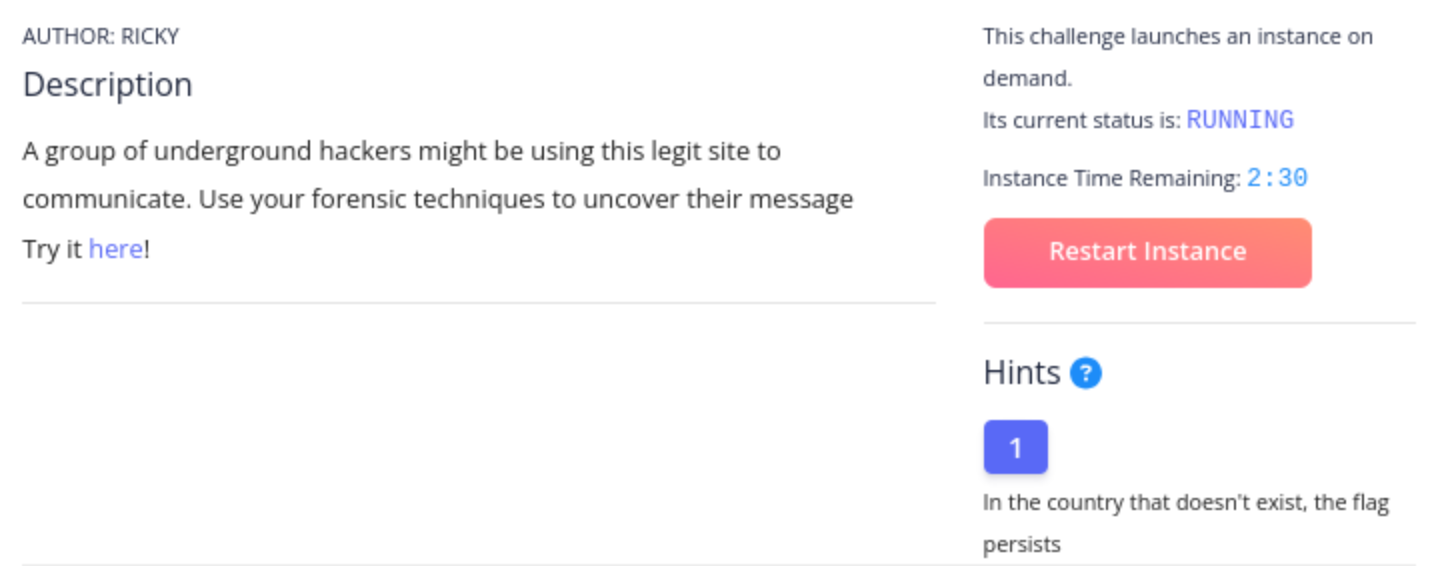Click the divider line below the description
Viewport: 1448px width, 566px height.
point(479,303)
